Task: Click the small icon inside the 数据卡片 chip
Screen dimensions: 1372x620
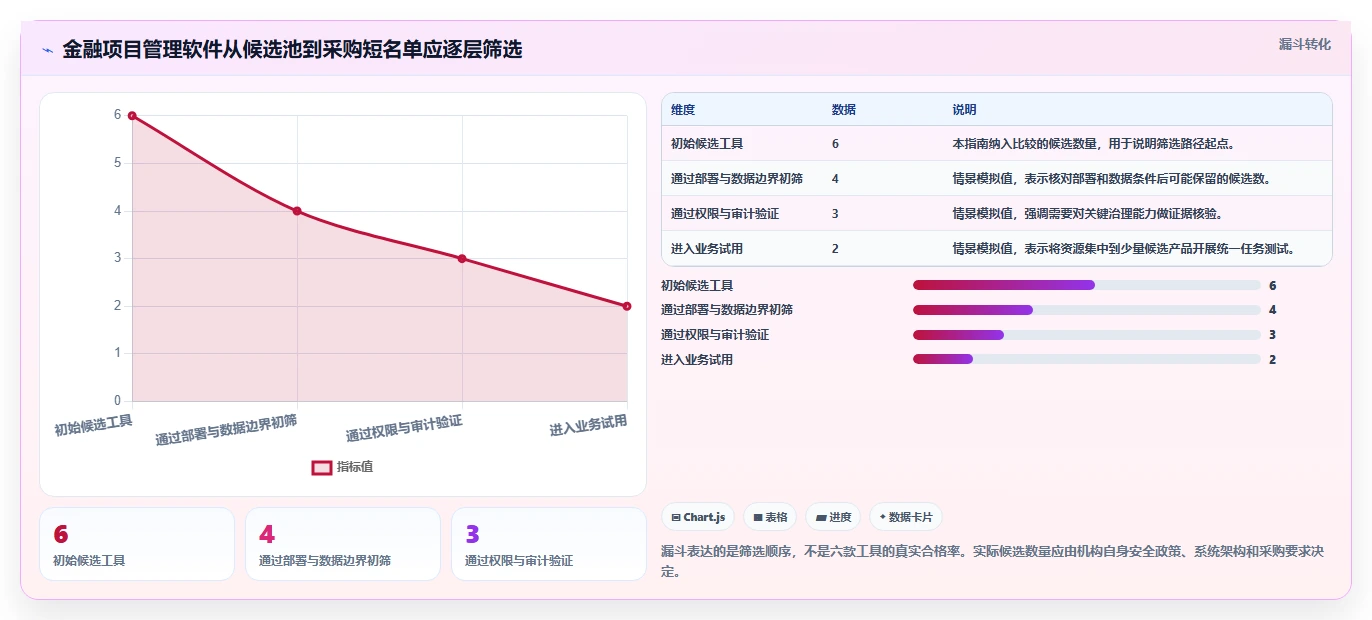Action: pos(882,518)
